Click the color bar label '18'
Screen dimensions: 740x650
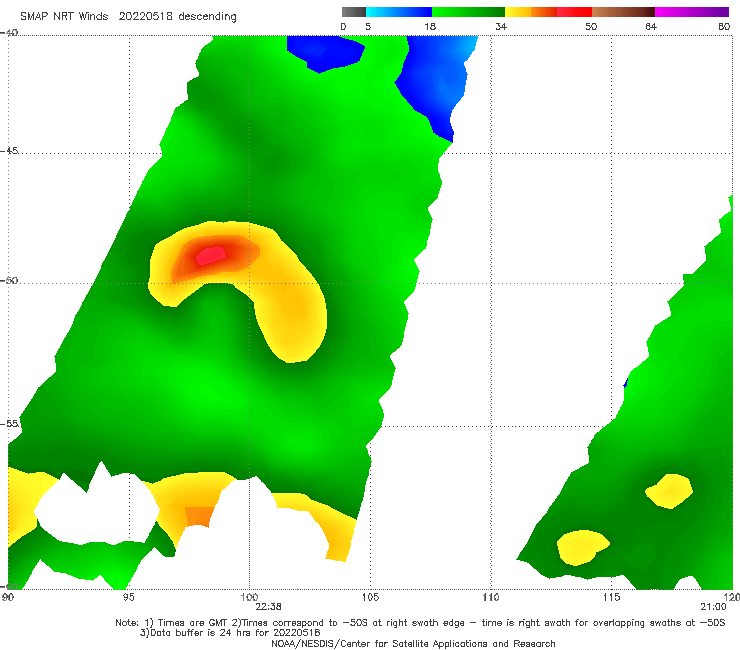click(x=430, y=27)
